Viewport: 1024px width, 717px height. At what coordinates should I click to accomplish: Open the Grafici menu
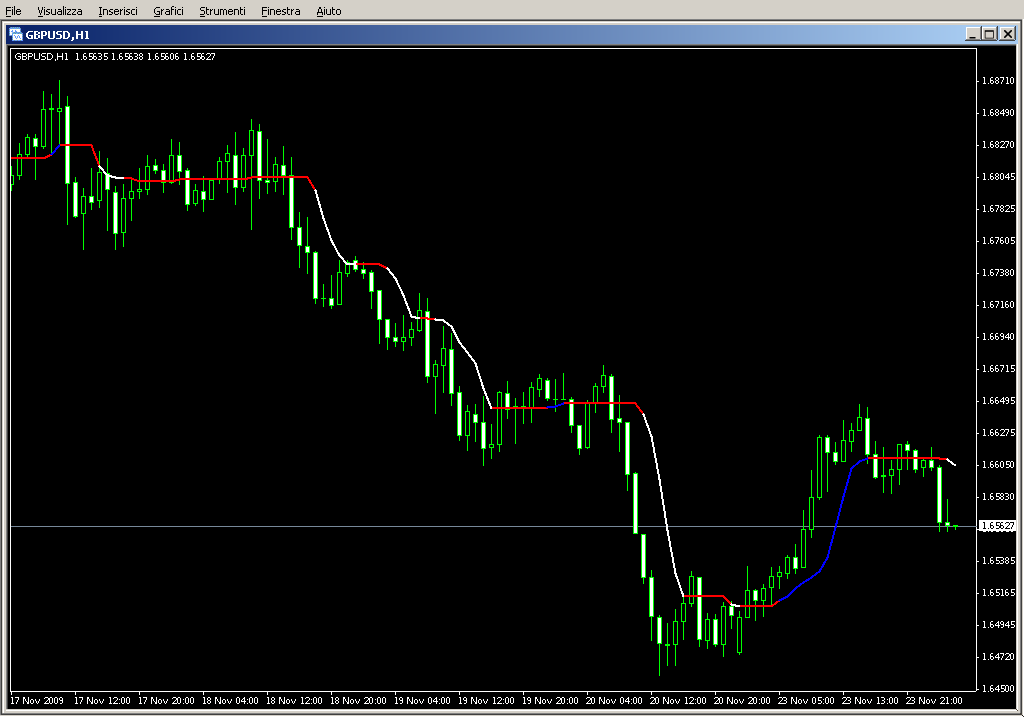click(168, 11)
